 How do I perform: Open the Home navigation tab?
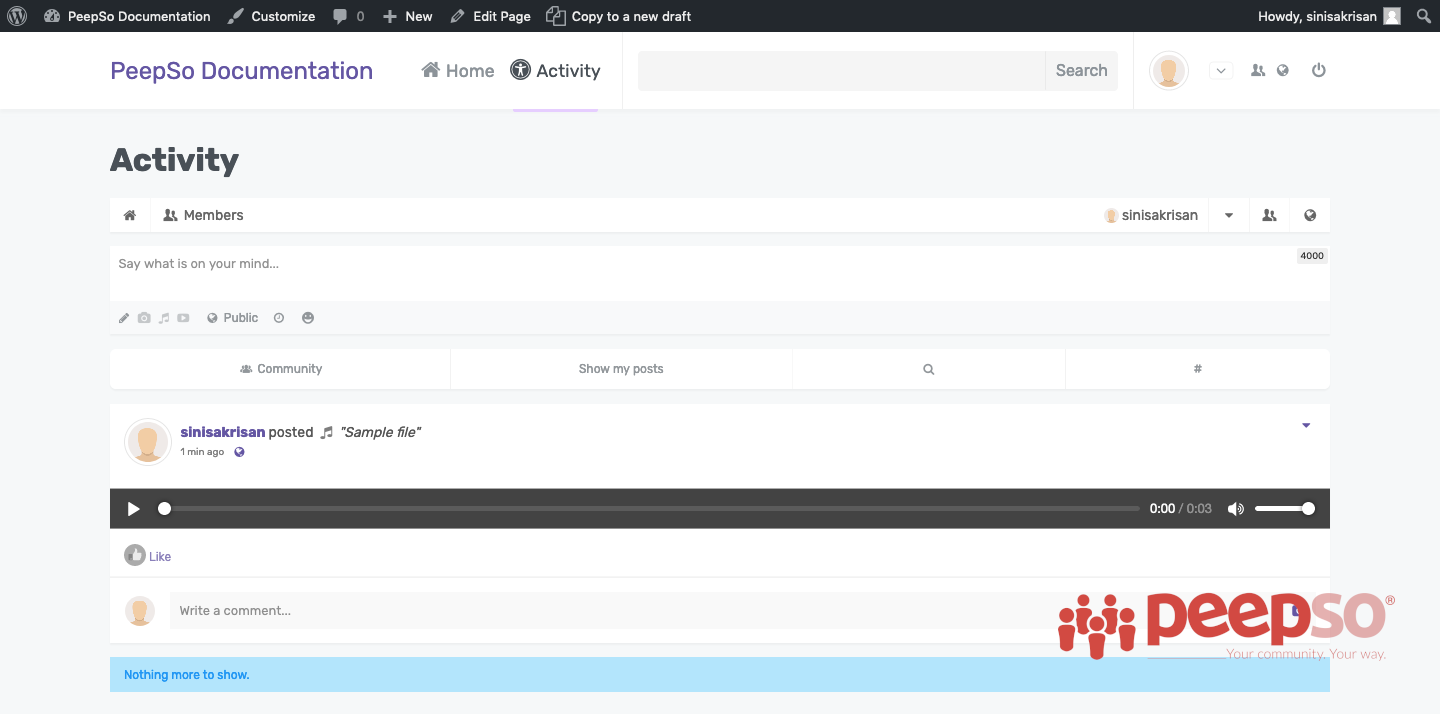(458, 71)
